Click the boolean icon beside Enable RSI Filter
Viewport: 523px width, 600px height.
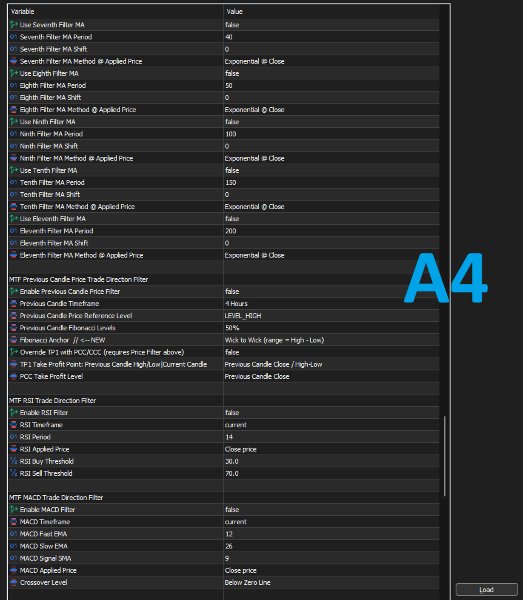pos(14,412)
